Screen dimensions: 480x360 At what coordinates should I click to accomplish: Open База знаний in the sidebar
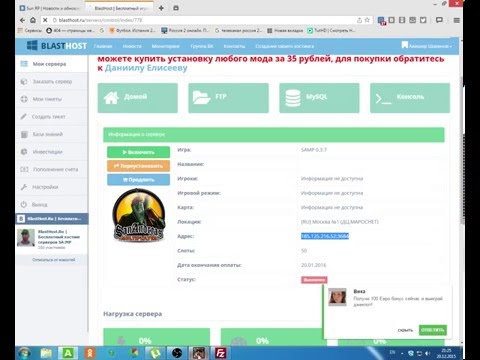pyautogui.click(x=52, y=134)
